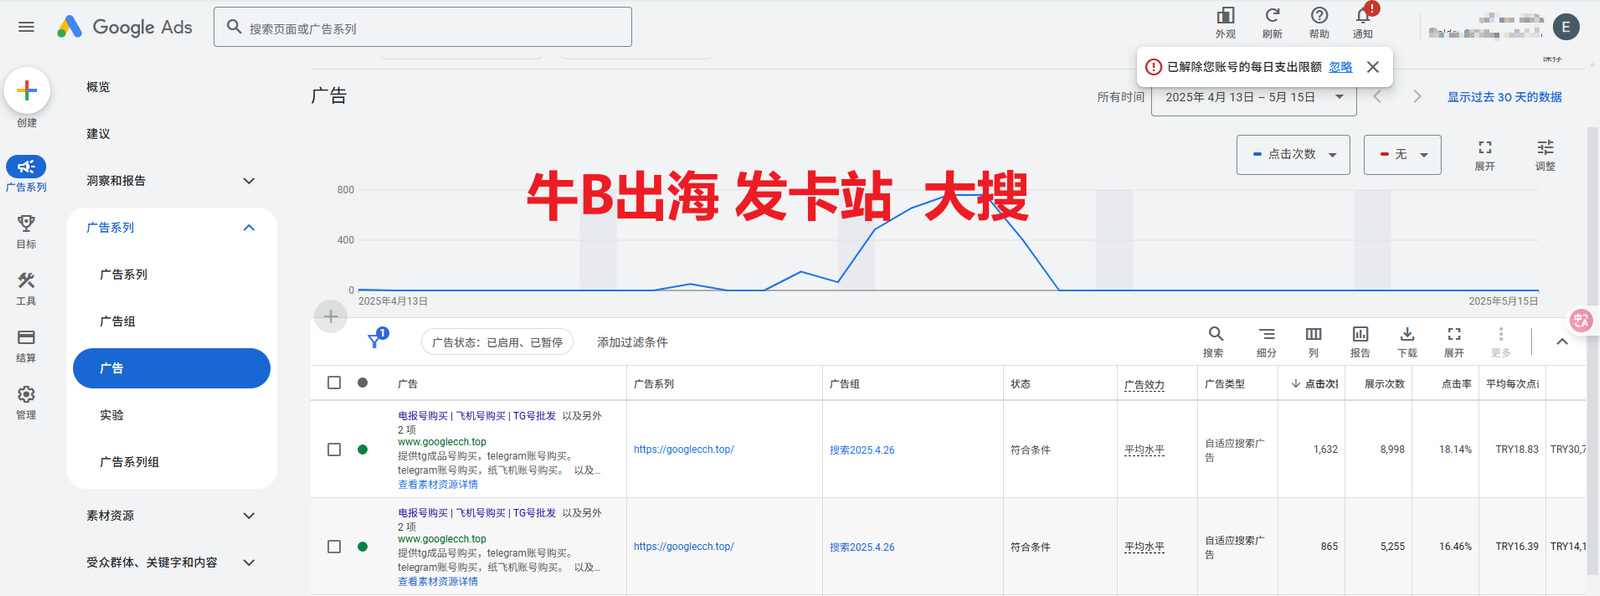The image size is (1600, 596).
Task: Click 展示次数 column header
Action: (1384, 384)
